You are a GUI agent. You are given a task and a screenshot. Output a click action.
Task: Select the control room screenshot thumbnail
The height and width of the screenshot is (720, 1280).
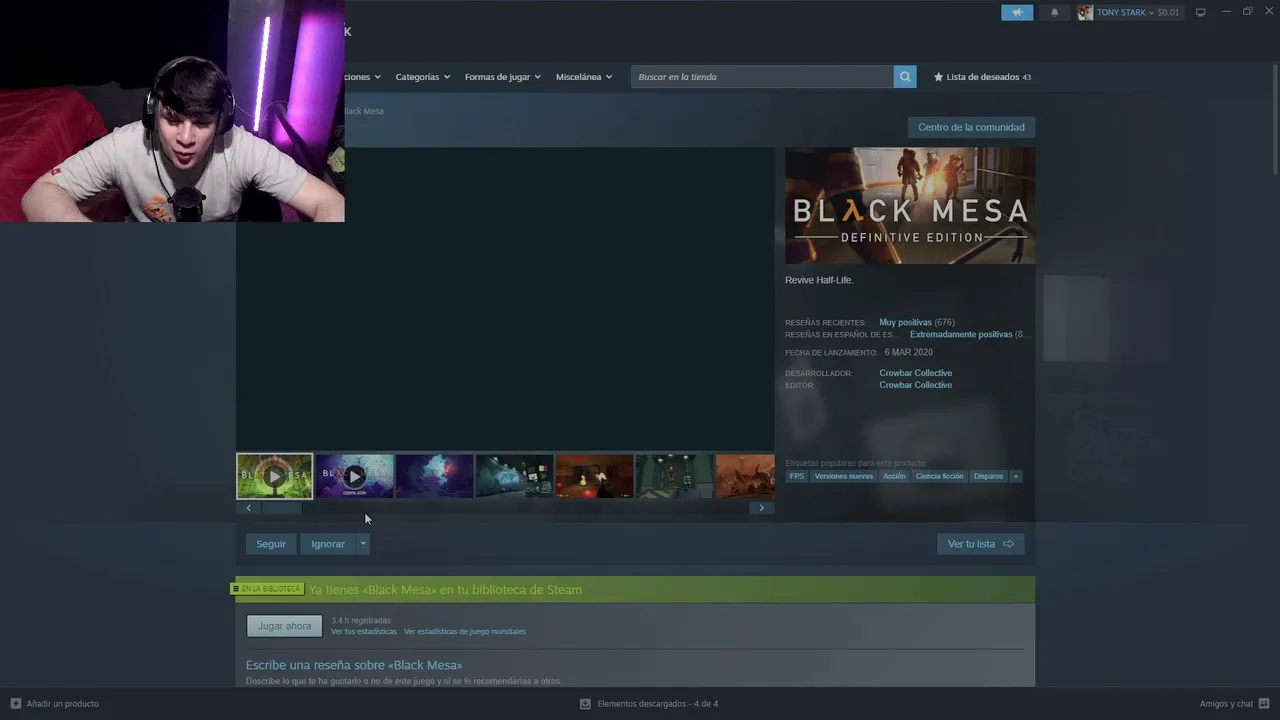(x=515, y=476)
